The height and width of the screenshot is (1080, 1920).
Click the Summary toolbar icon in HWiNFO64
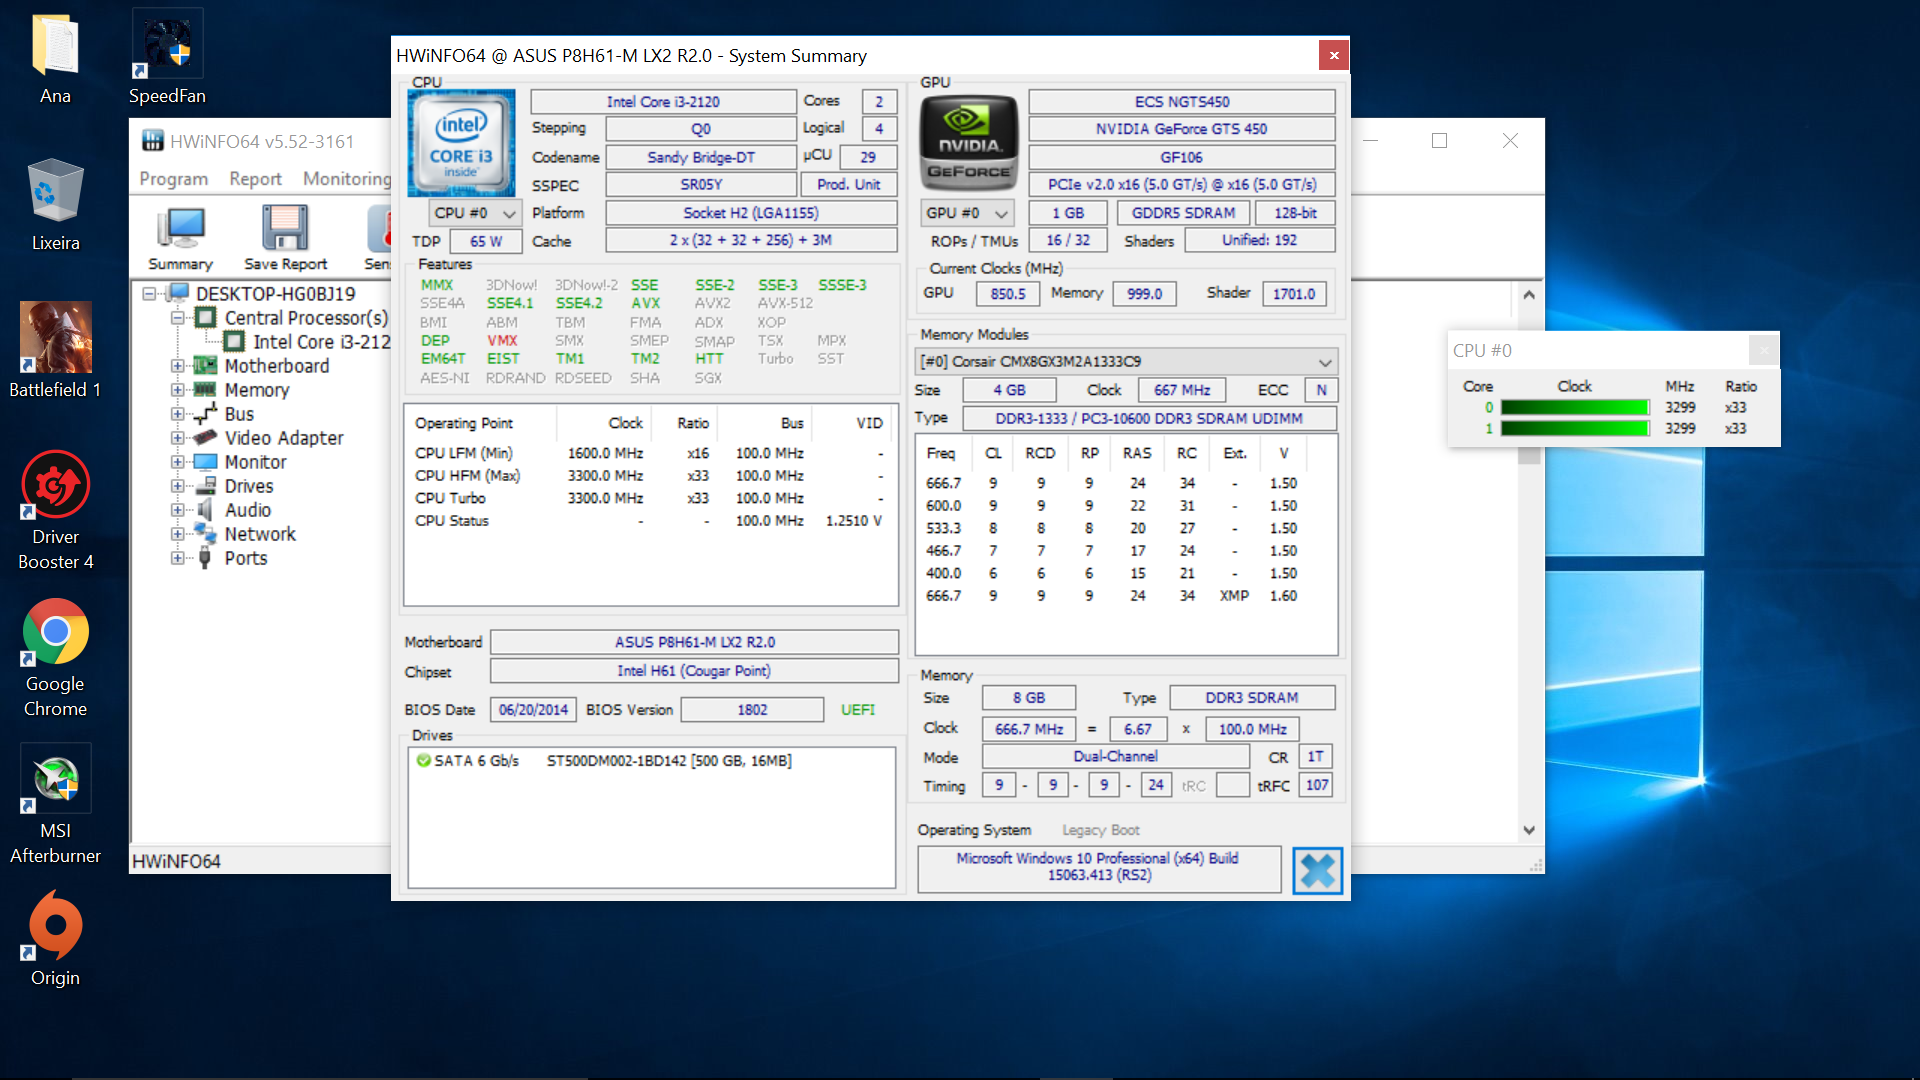click(x=180, y=239)
